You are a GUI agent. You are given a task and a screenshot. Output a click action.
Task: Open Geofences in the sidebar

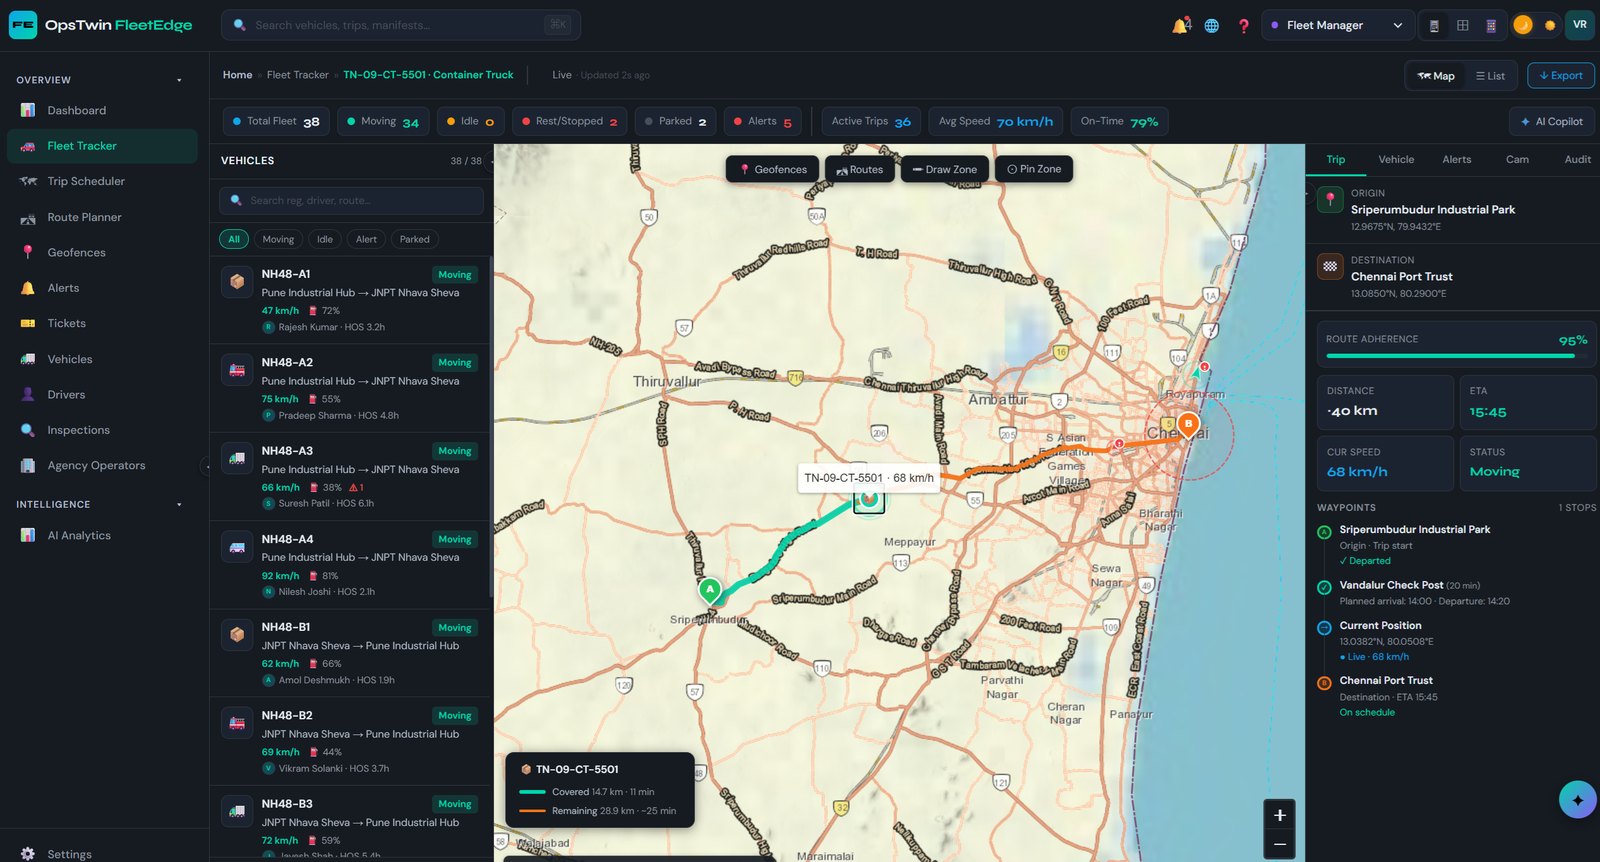point(102,252)
